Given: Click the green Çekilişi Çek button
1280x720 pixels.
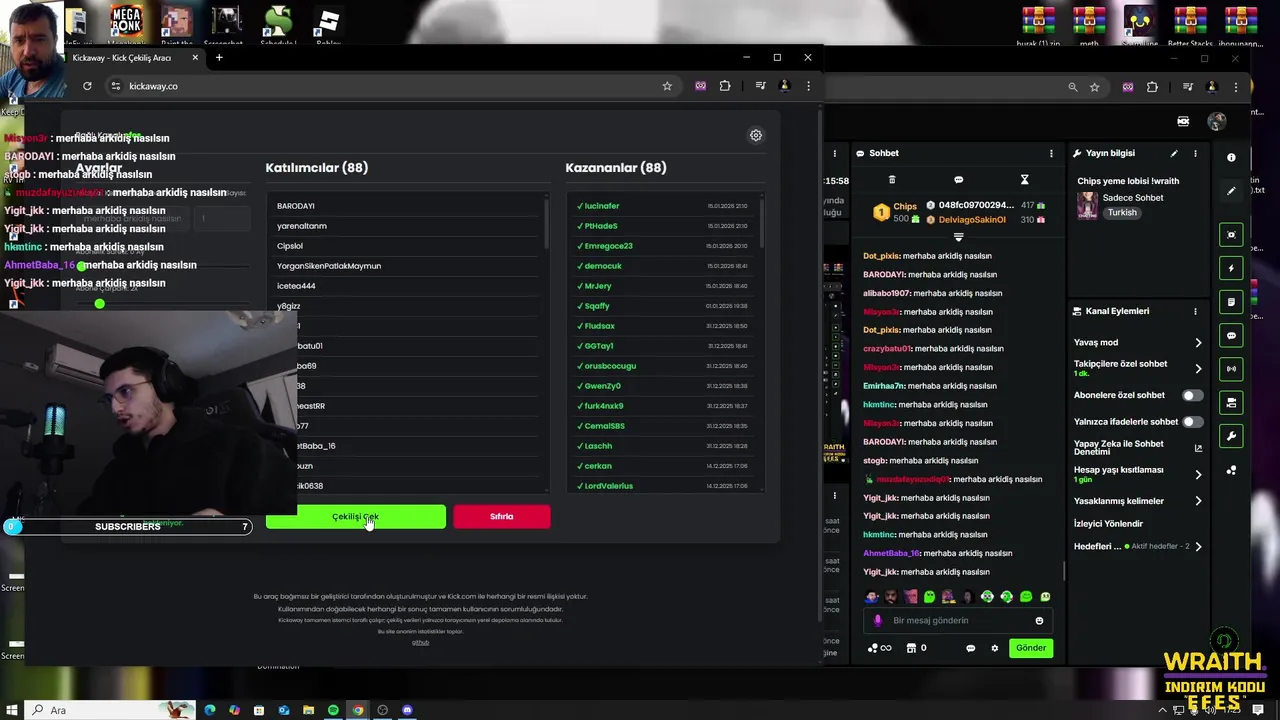Looking at the screenshot, I should [x=355, y=517].
